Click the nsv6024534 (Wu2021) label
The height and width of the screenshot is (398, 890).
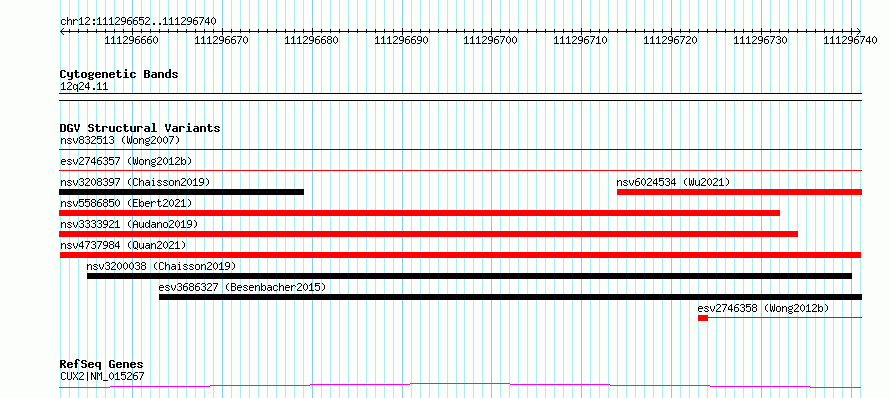(x=673, y=182)
